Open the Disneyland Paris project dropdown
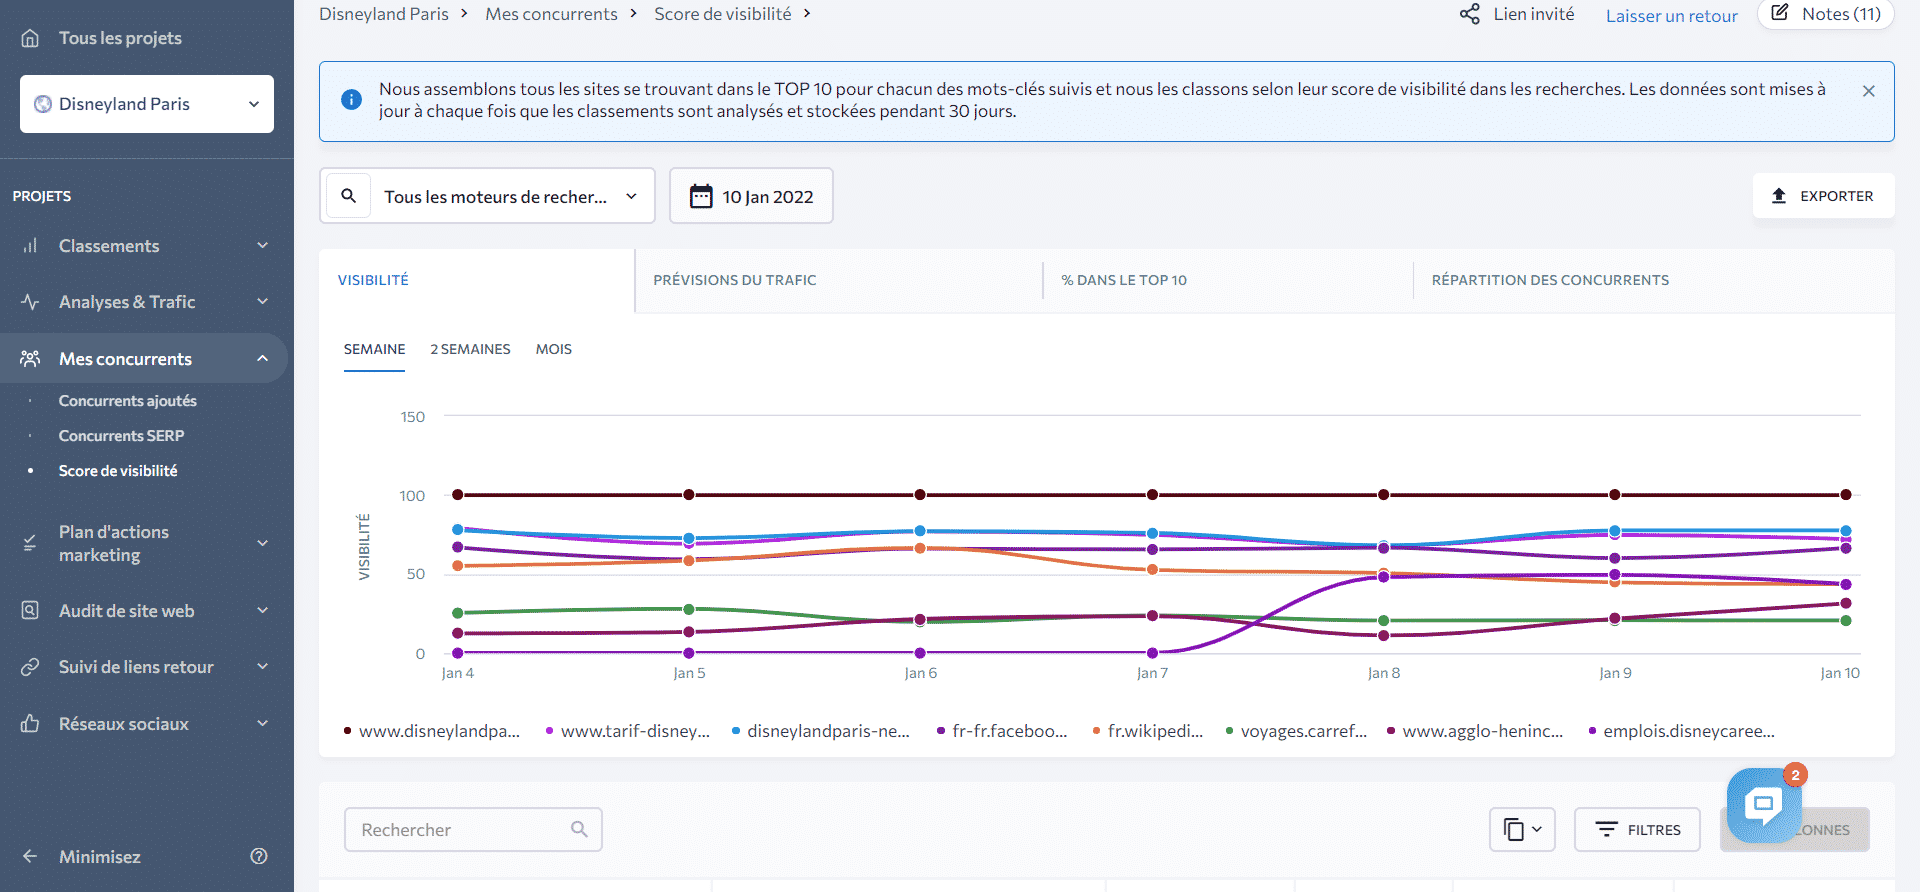The height and width of the screenshot is (892, 1920). click(147, 104)
